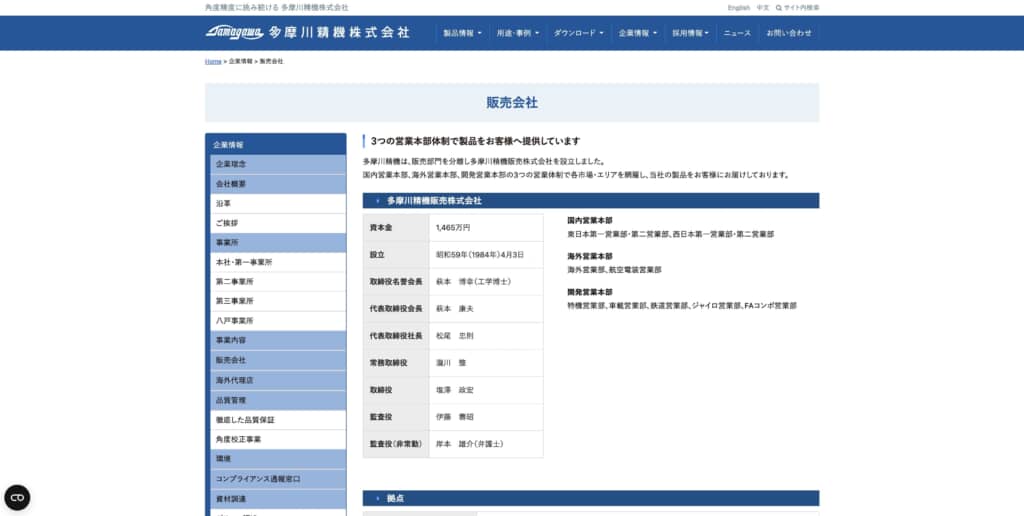Open 資材調達 in the sidebar

click(x=278, y=499)
